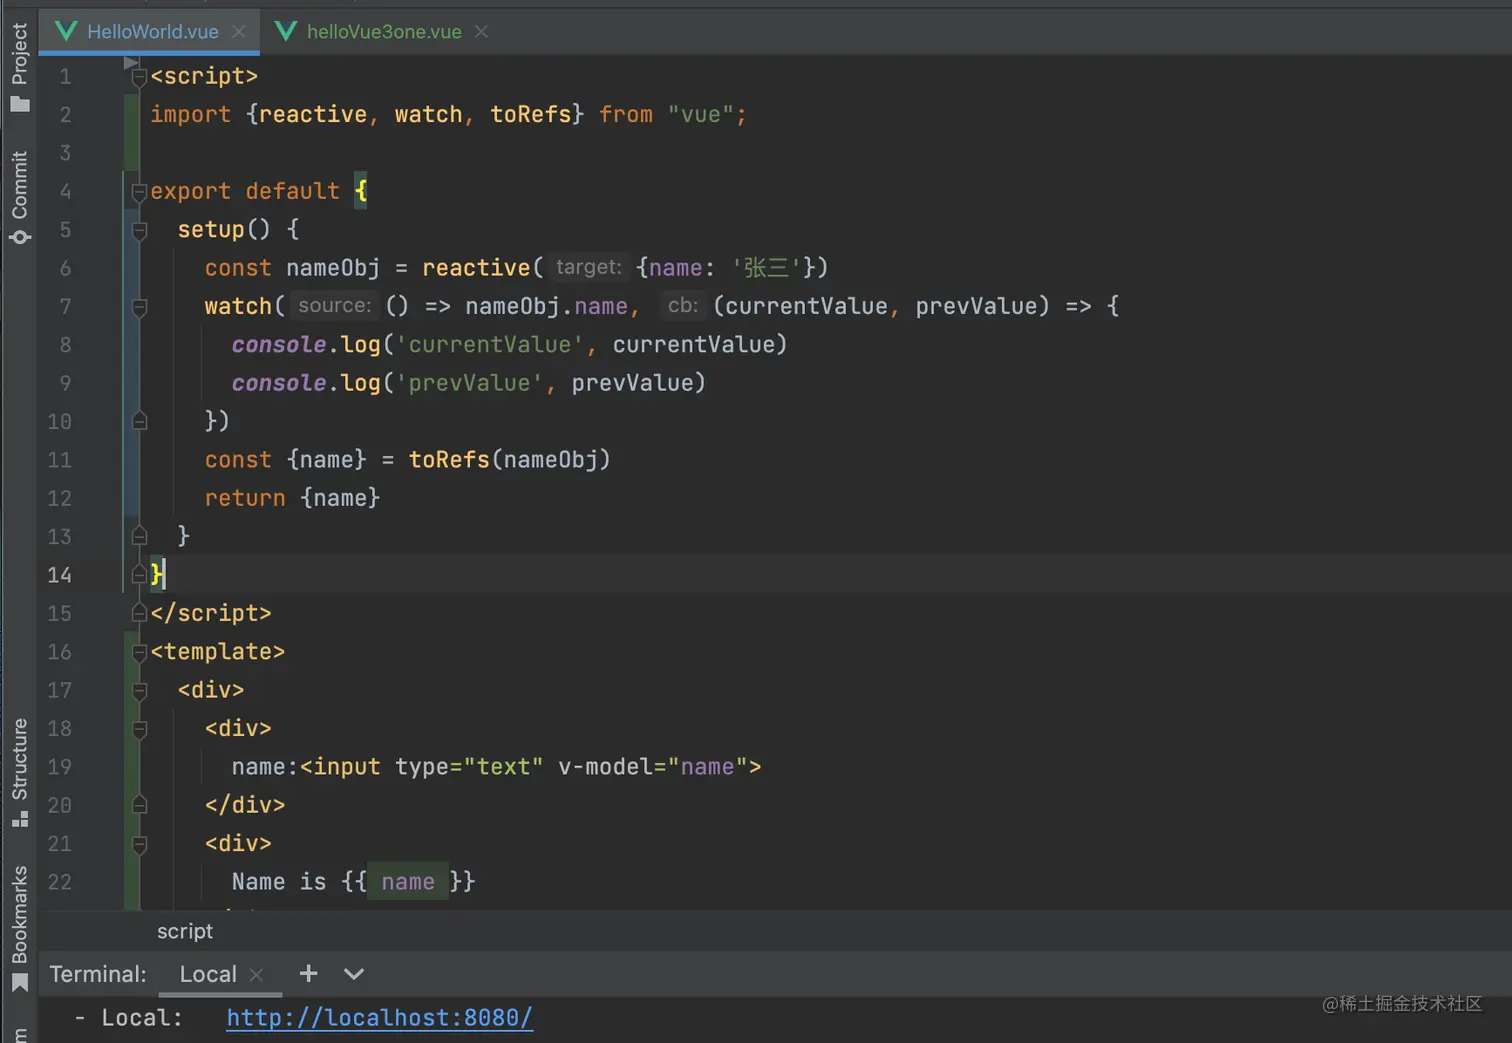Close the Local terminal session
Viewport: 1512px width, 1043px height.
click(x=256, y=974)
